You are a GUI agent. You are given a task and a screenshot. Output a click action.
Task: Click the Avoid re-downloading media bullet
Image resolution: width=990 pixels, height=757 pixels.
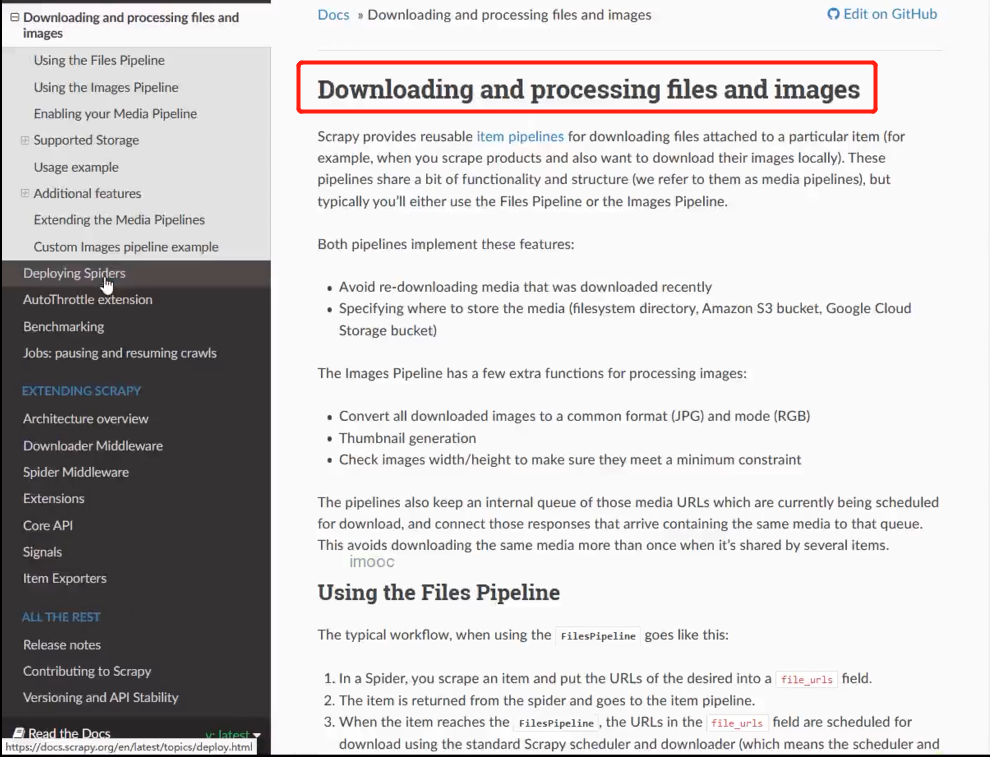pos(525,287)
